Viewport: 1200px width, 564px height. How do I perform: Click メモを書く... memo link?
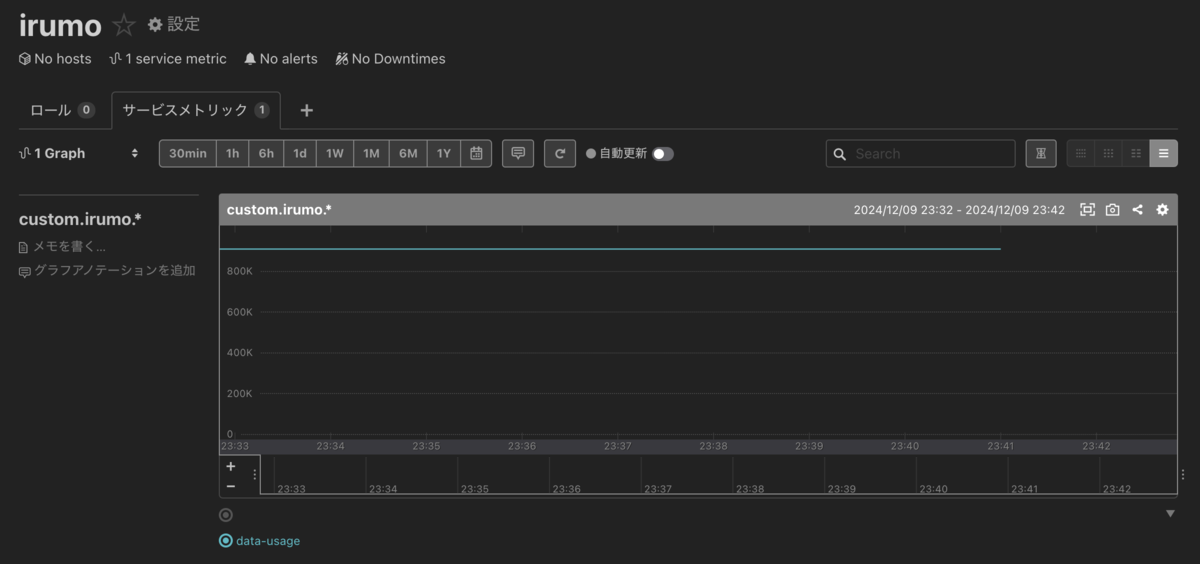(63, 246)
